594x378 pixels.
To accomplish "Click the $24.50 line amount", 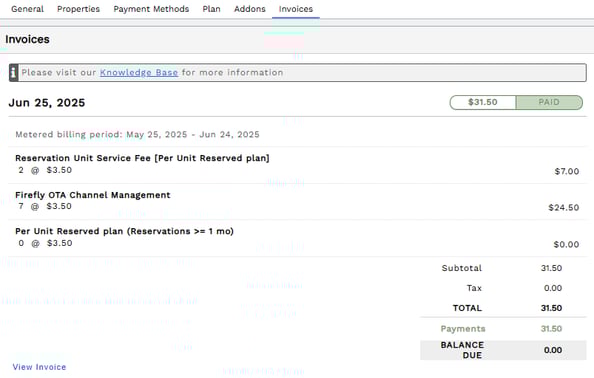I will (x=564, y=208).
